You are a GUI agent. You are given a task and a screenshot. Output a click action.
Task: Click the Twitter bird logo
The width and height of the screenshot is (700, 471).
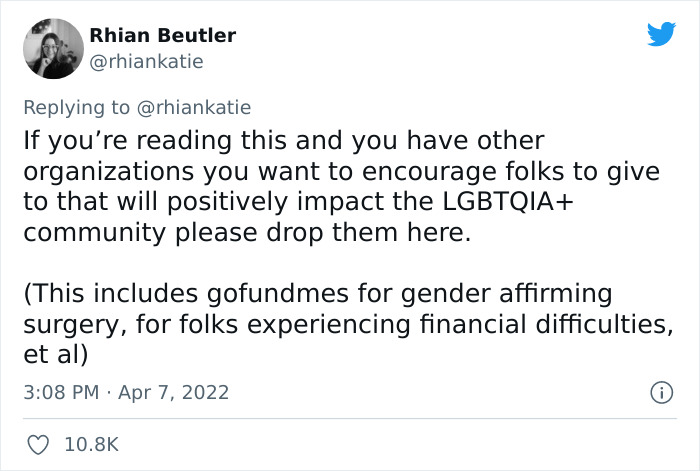661,35
